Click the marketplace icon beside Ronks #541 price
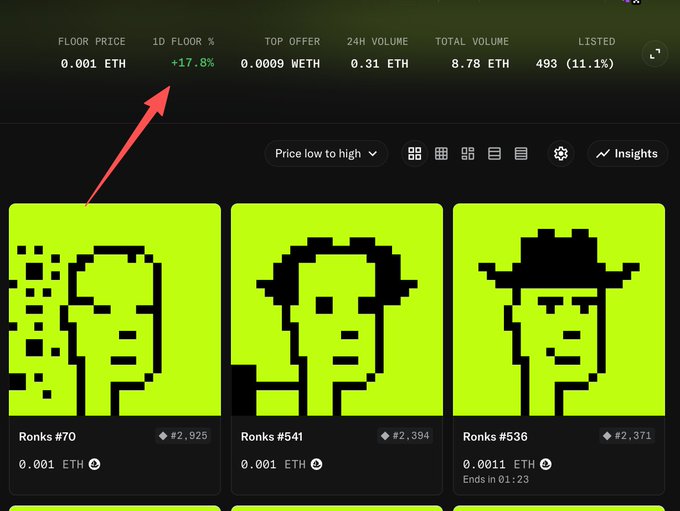 tap(317, 464)
